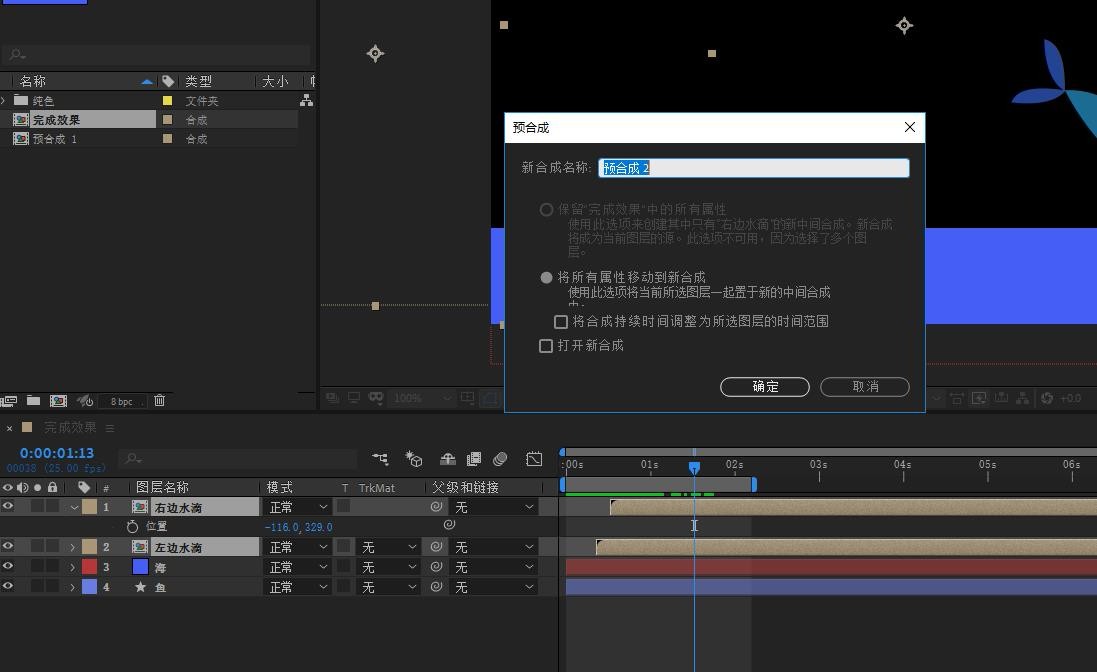The height and width of the screenshot is (672, 1097).
Task: Click pick whip icon for 鱼 layer
Action: (437, 587)
